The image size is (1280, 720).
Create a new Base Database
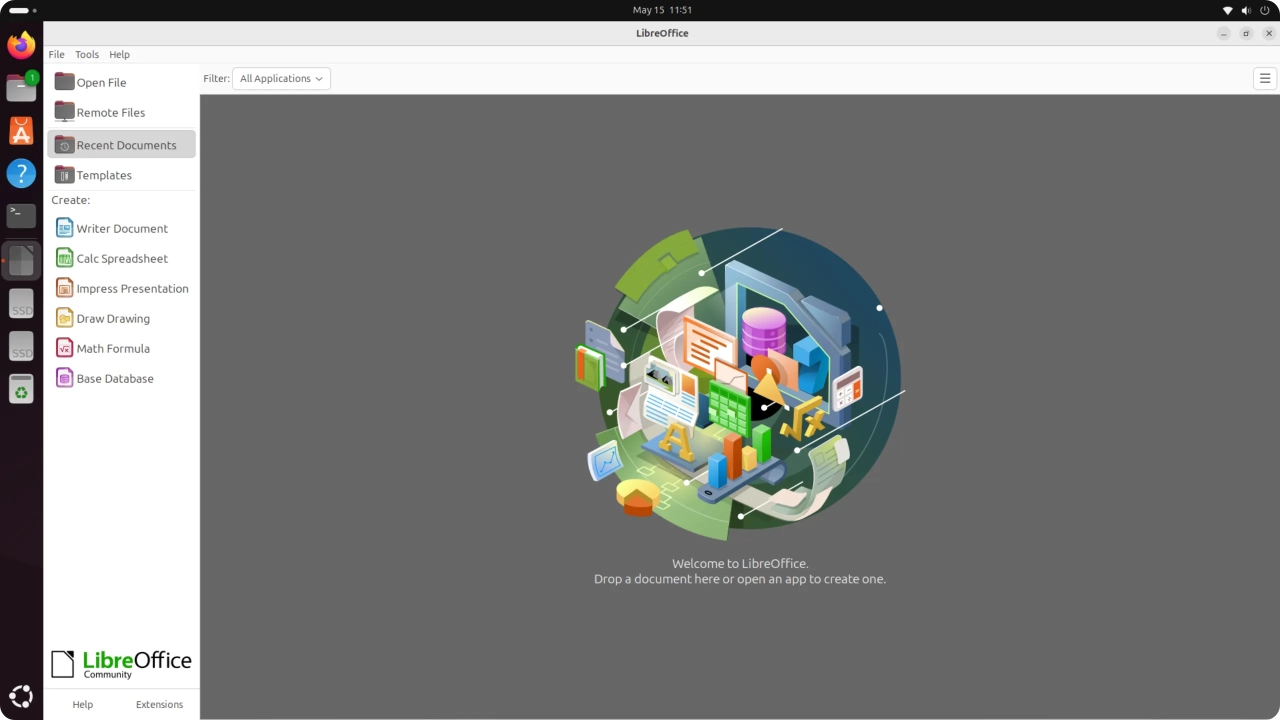pos(121,378)
